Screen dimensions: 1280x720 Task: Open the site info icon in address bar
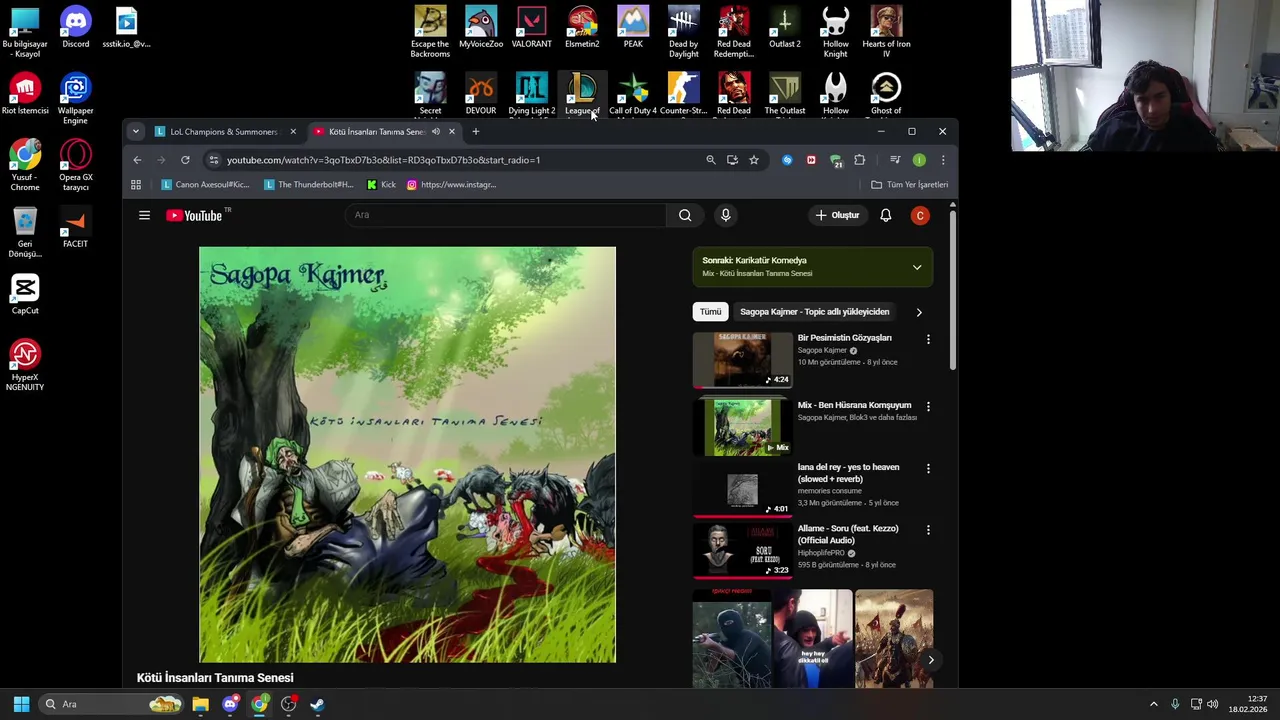point(213,160)
